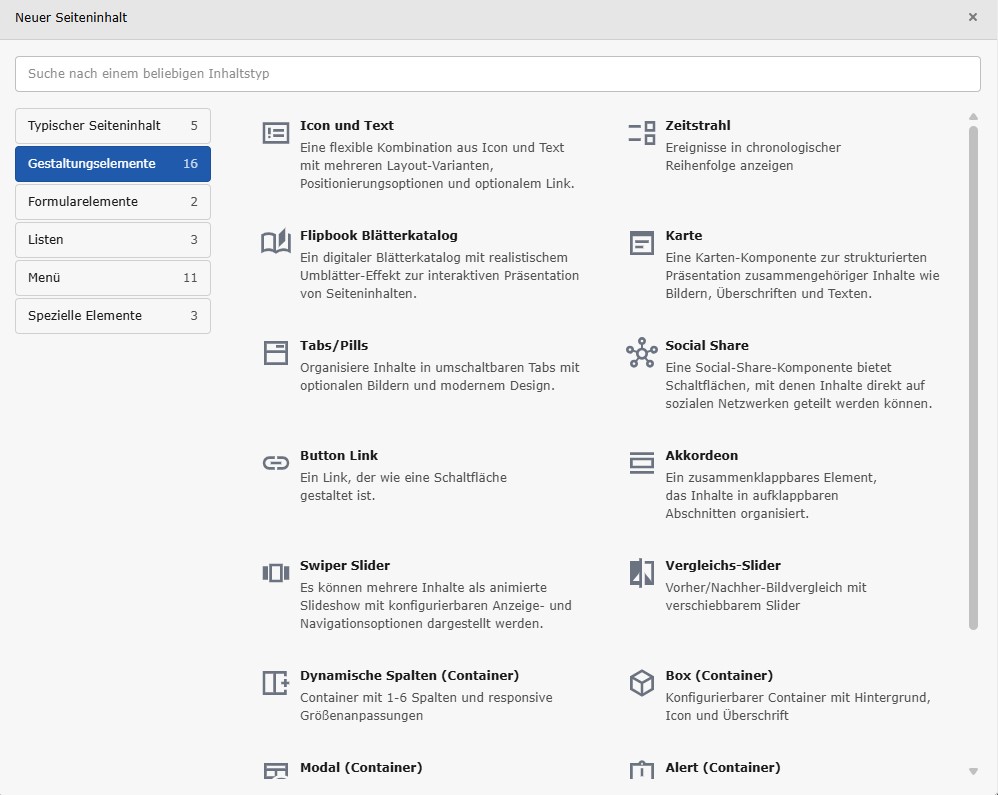Click the Social Share network icon
This screenshot has width=998, height=795.
[641, 353]
